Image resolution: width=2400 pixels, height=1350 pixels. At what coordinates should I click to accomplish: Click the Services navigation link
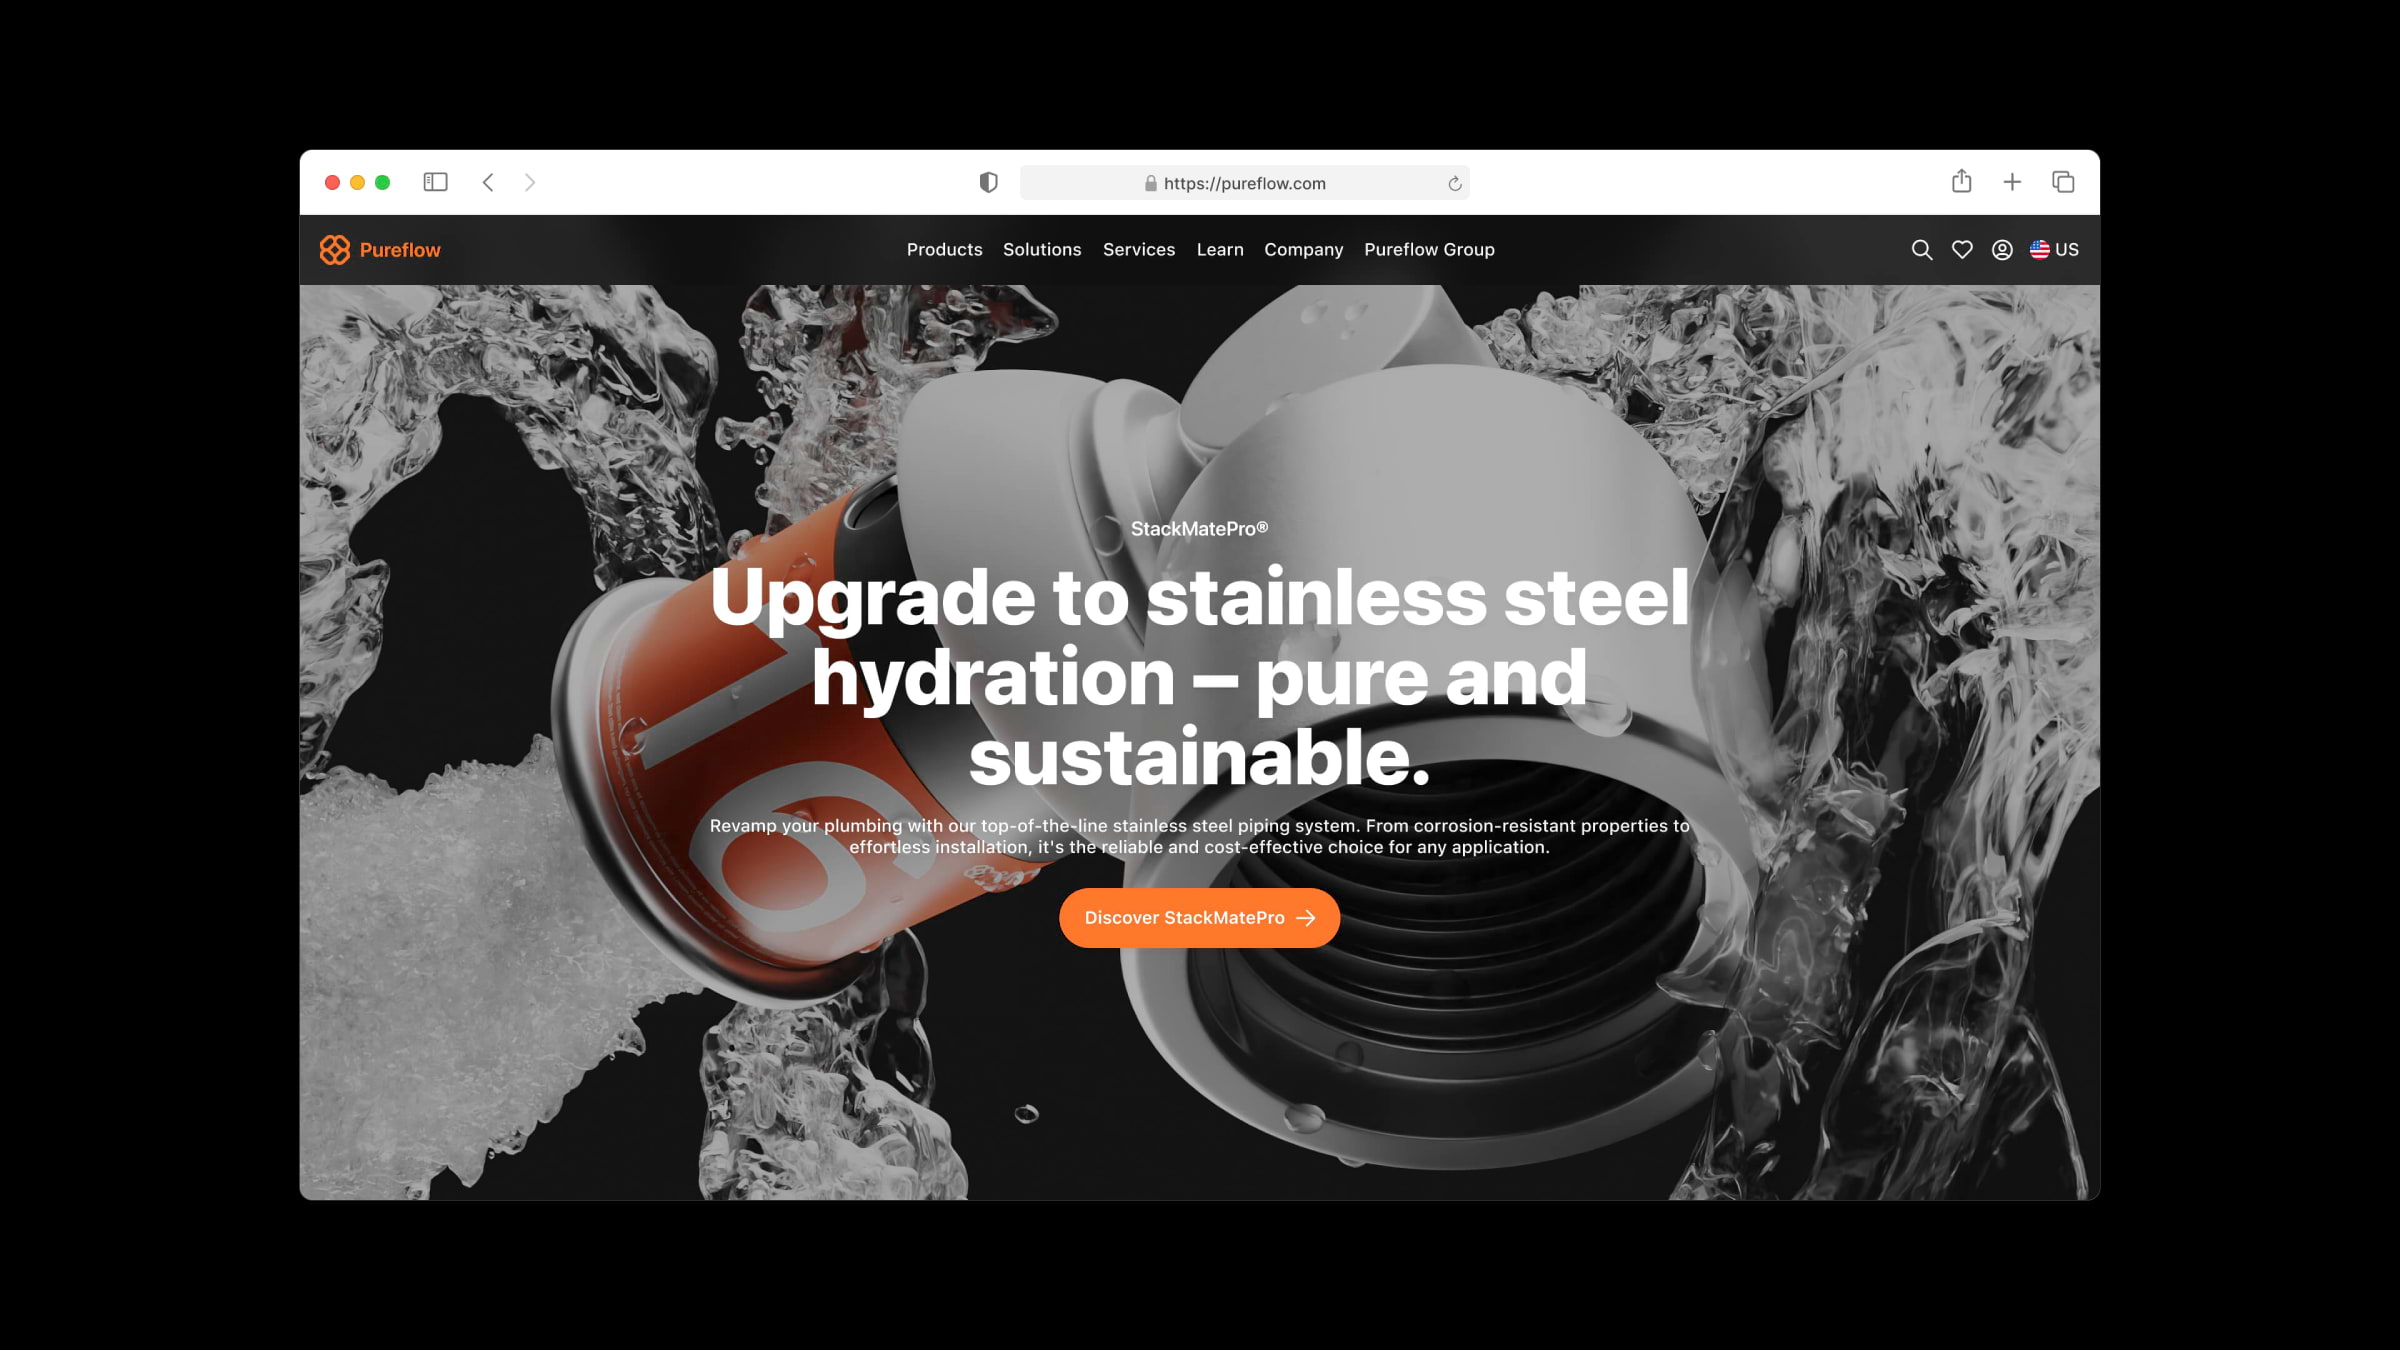tap(1137, 249)
